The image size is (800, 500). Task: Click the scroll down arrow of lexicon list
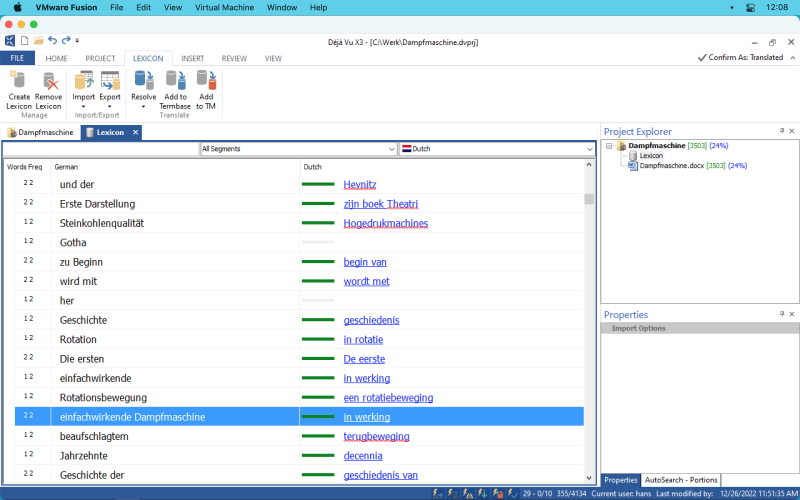coord(589,479)
